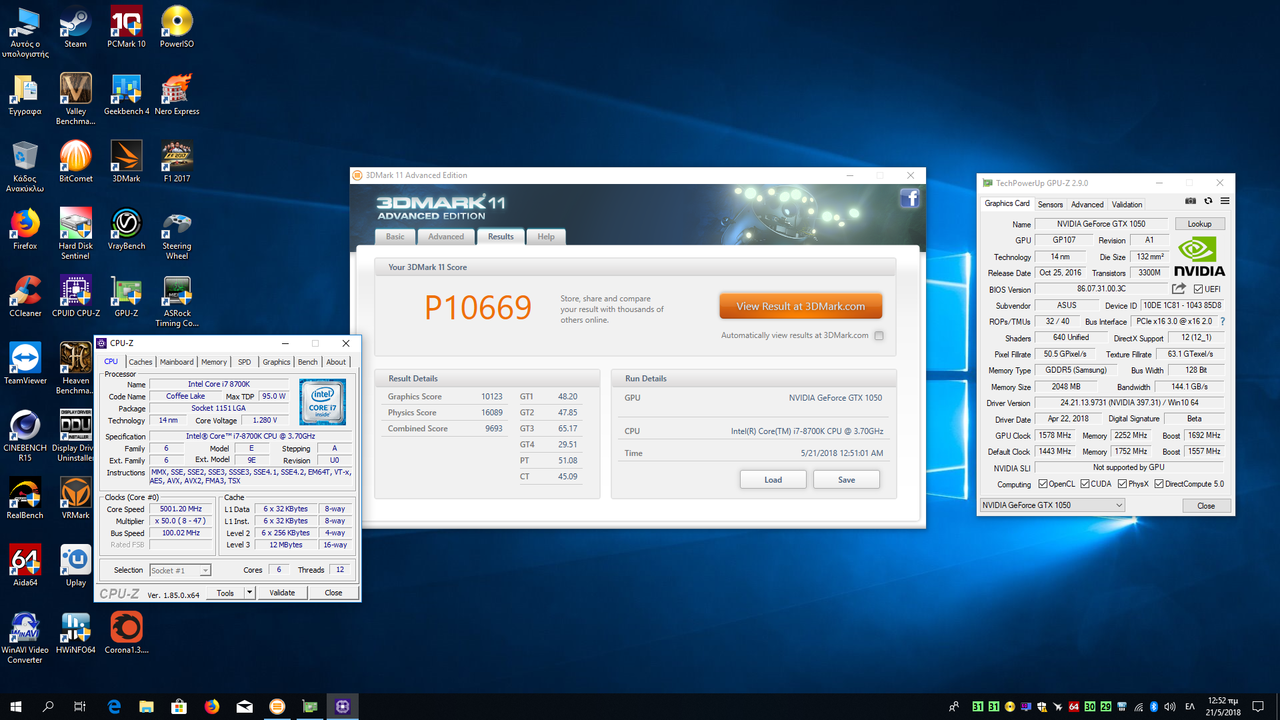
Task: Click the P10669 score text
Action: coord(478,307)
